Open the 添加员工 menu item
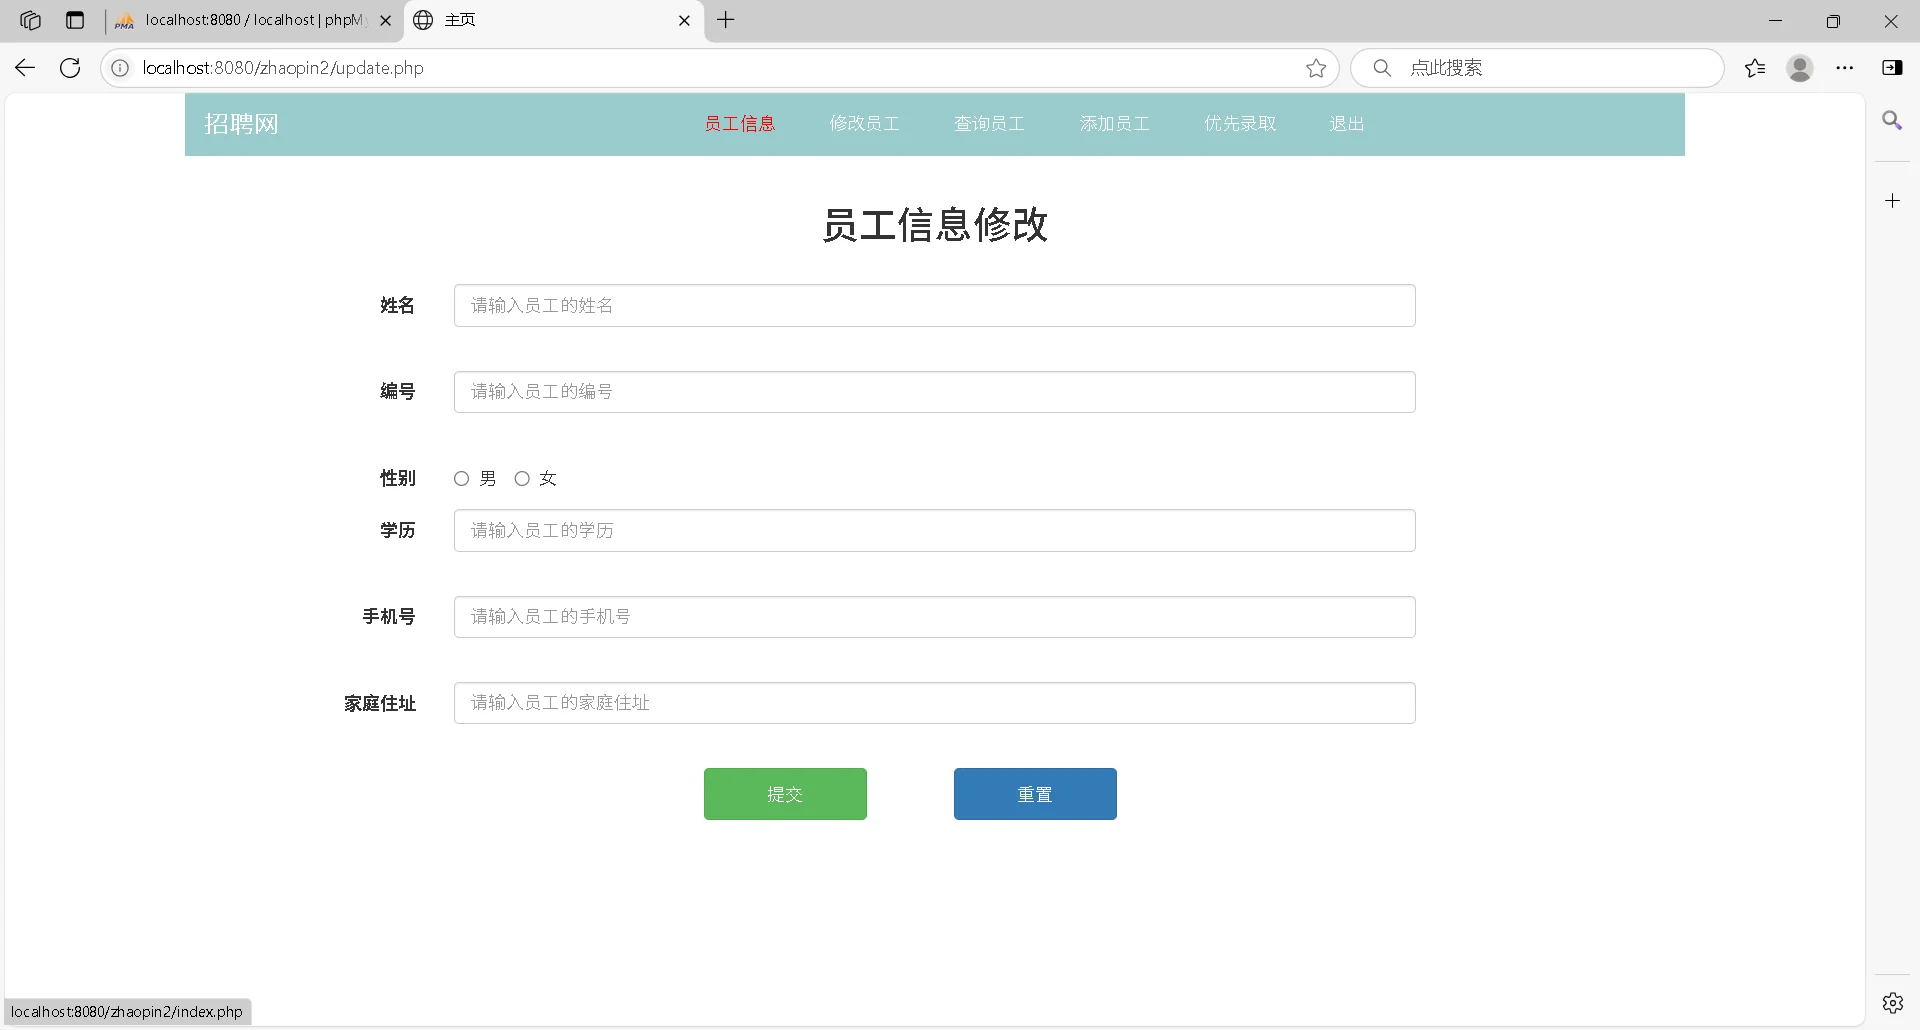Viewport: 1920px width, 1030px height. [1113, 124]
